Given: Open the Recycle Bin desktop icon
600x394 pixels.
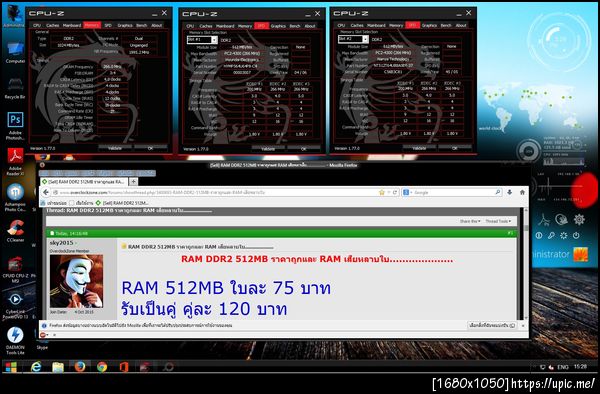Looking at the screenshot, I should coord(15,88).
